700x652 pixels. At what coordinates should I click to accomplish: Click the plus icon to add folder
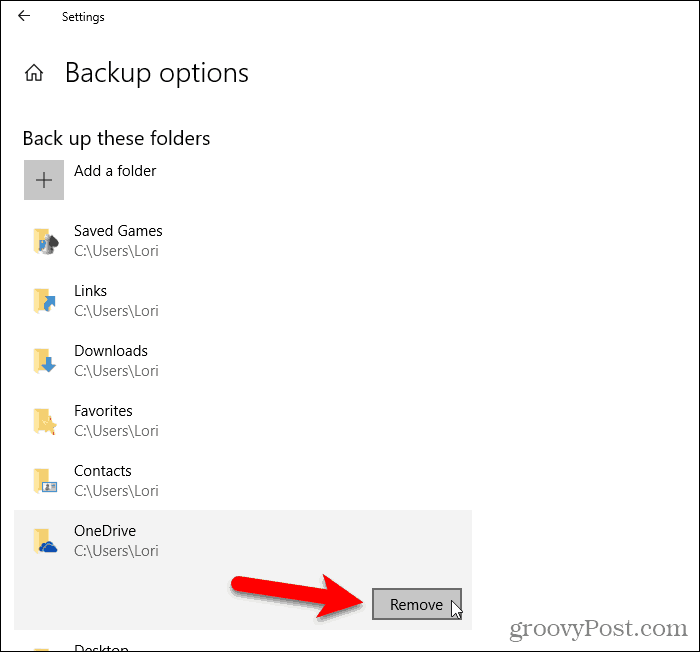44,180
